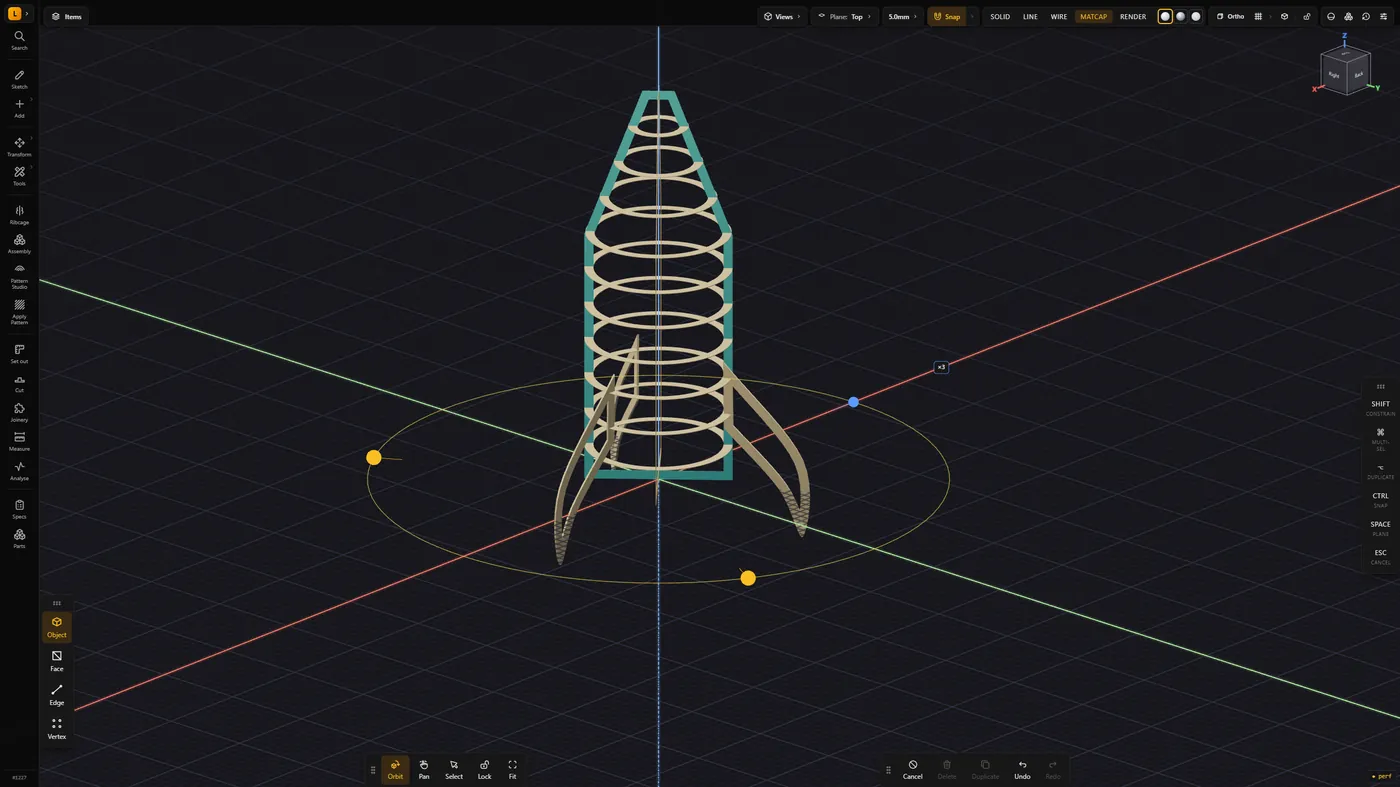This screenshot has width=1400, height=787.
Task: Switch selection mode to Vertex
Action: coord(57,729)
